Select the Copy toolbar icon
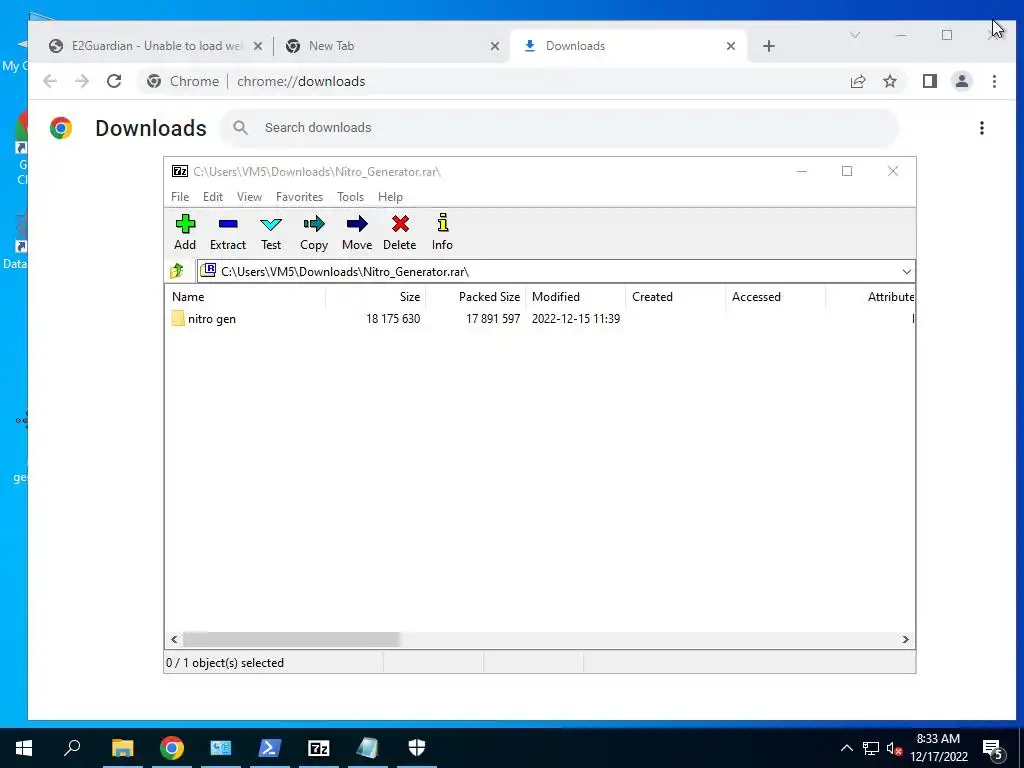 click(313, 225)
